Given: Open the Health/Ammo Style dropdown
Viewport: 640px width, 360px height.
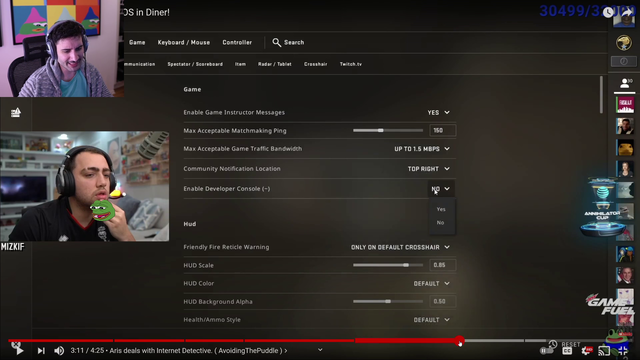Looking at the screenshot, I should pyautogui.click(x=432, y=320).
